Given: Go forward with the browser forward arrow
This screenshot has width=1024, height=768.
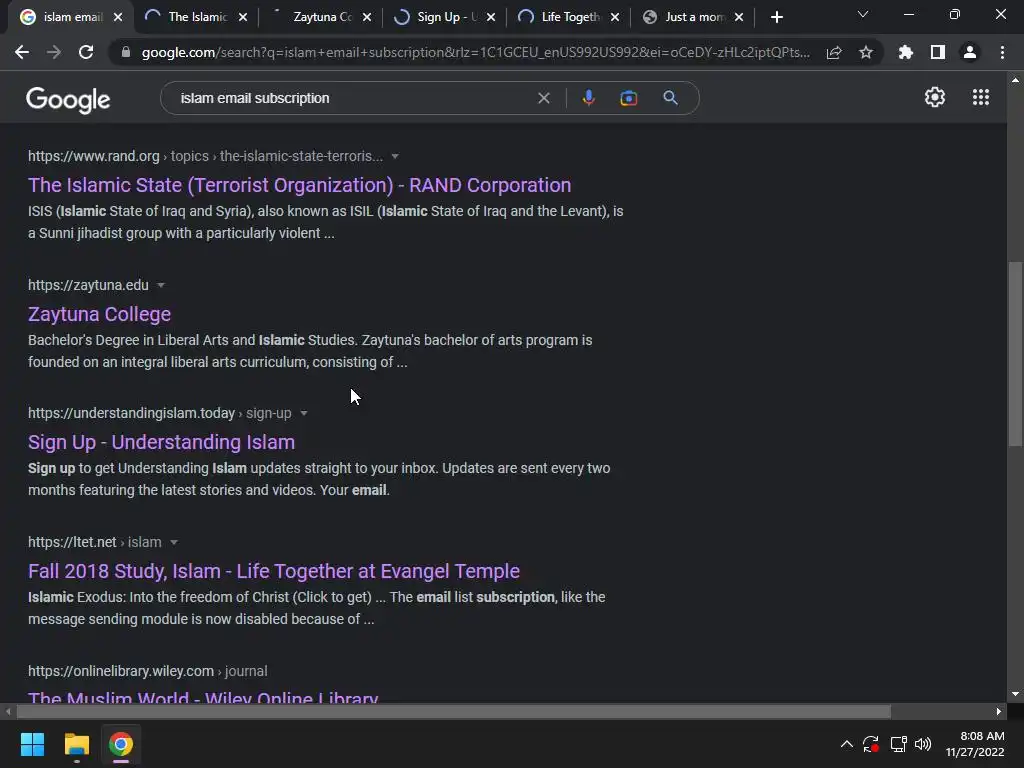Looking at the screenshot, I should [54, 52].
